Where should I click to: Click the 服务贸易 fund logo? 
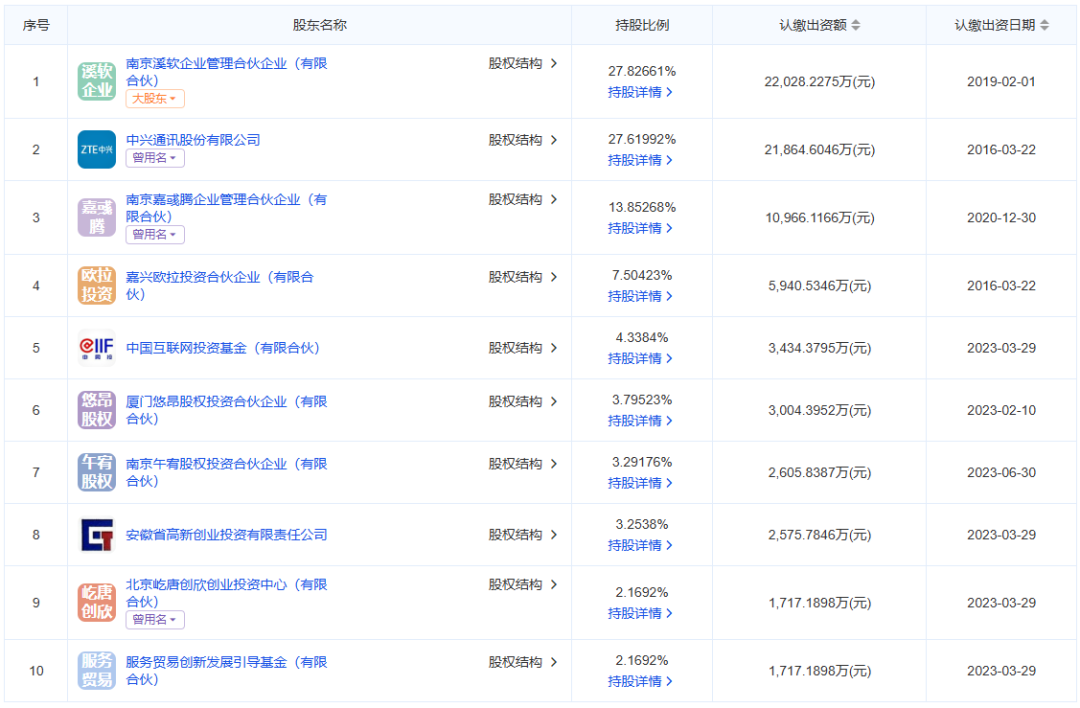tap(96, 671)
